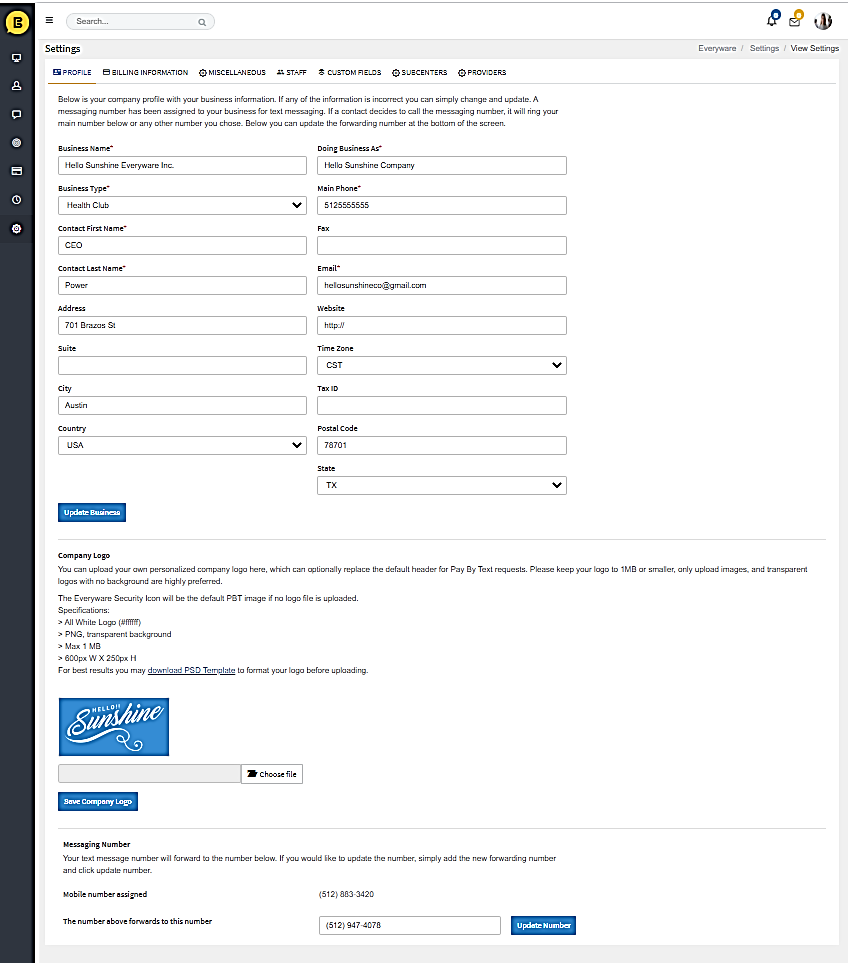Click the Settings breadcrumb link
Viewport: 848px width, 963px height.
(764, 49)
